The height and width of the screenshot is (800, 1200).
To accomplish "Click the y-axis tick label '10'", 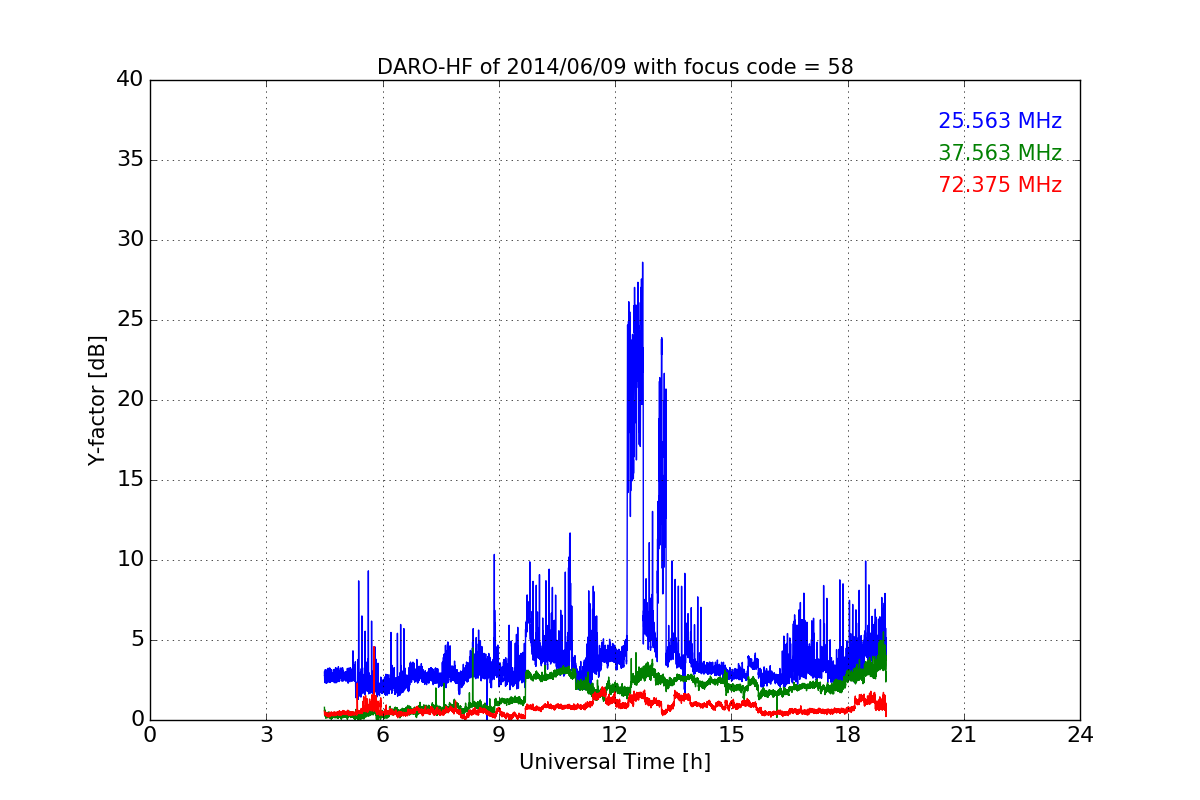I will coord(130,559).
